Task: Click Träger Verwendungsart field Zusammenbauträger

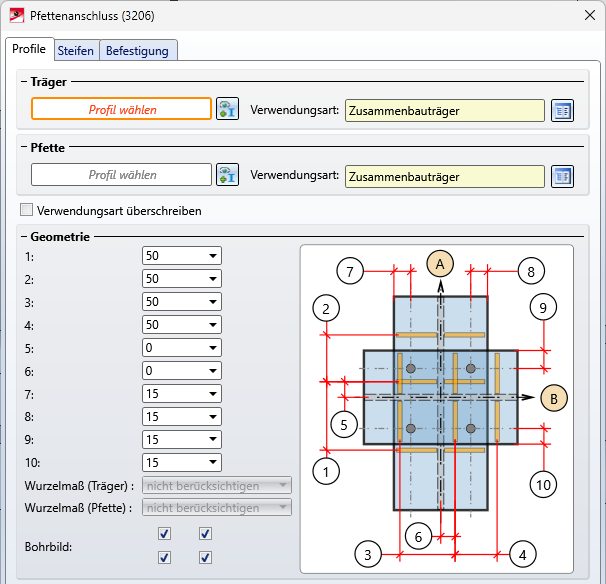Action: (445, 111)
